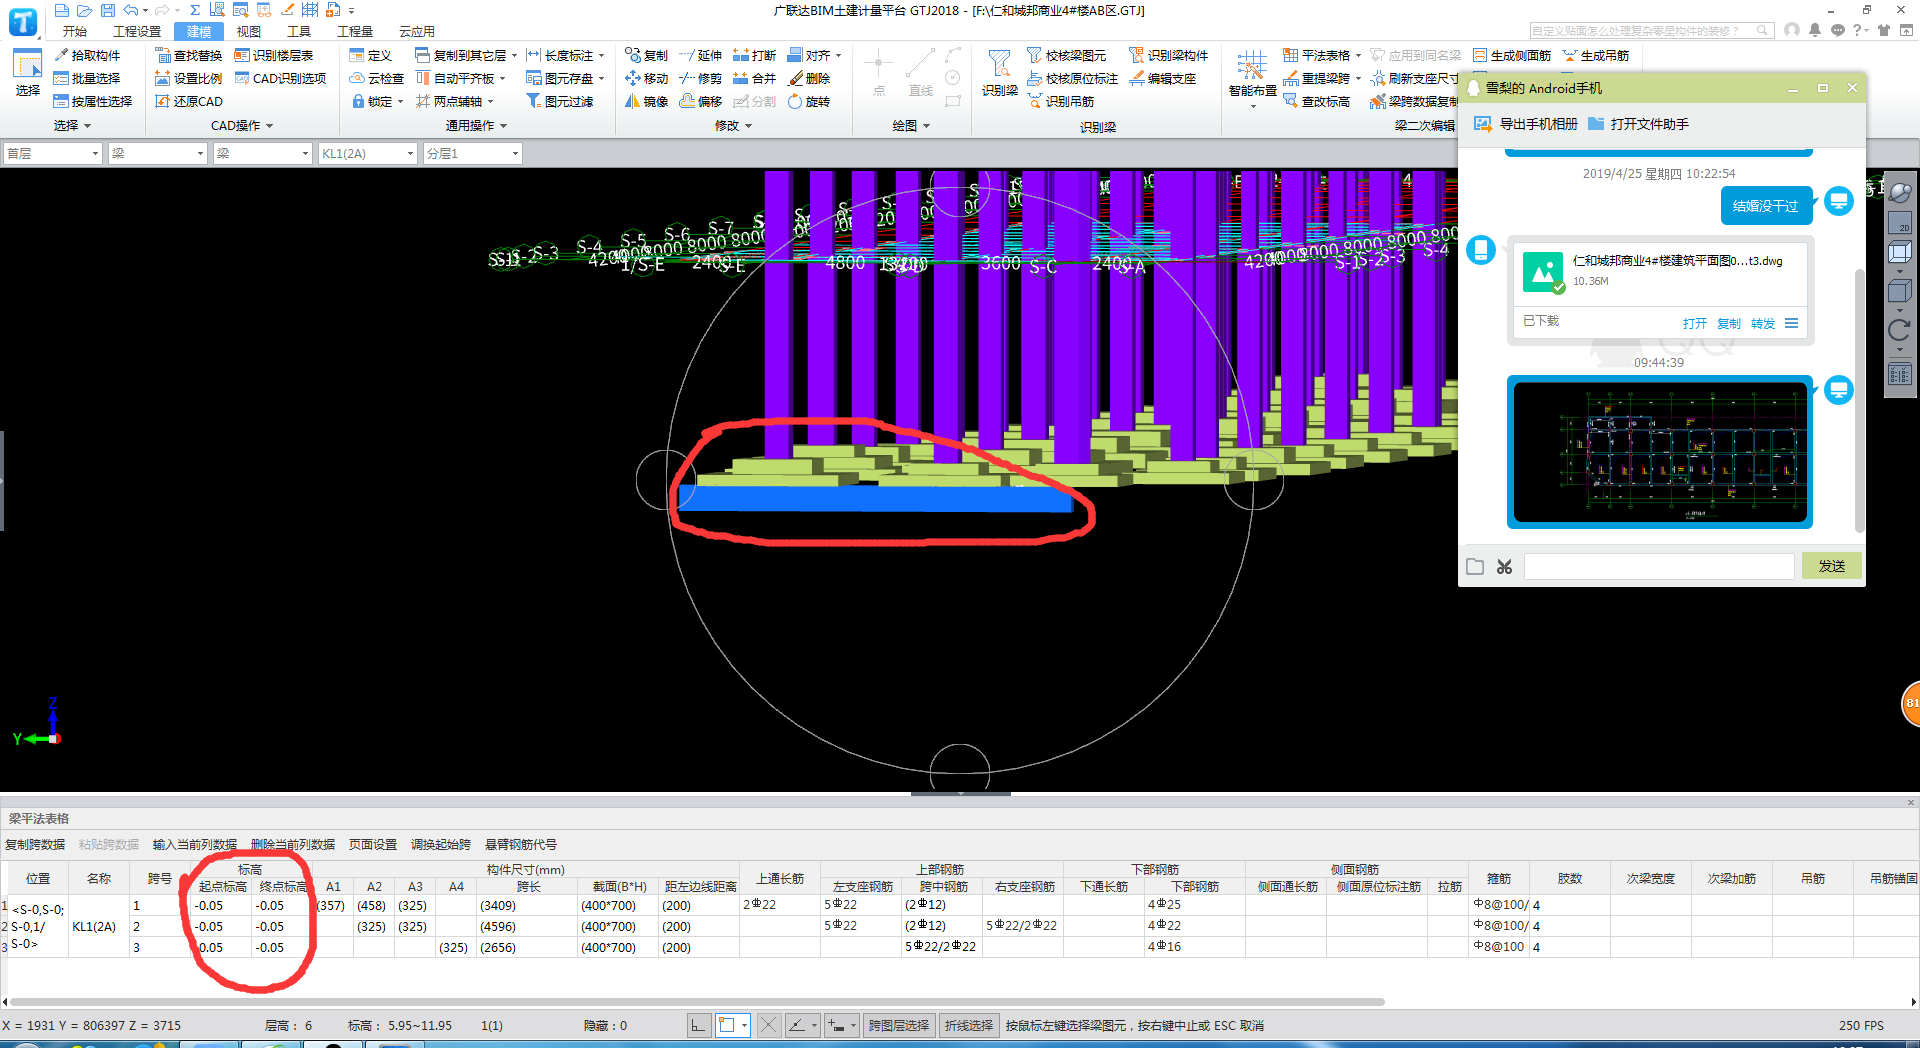Screen dimensions: 1920x1048
Task: Click the 旋转 rotate tool
Action: click(809, 101)
